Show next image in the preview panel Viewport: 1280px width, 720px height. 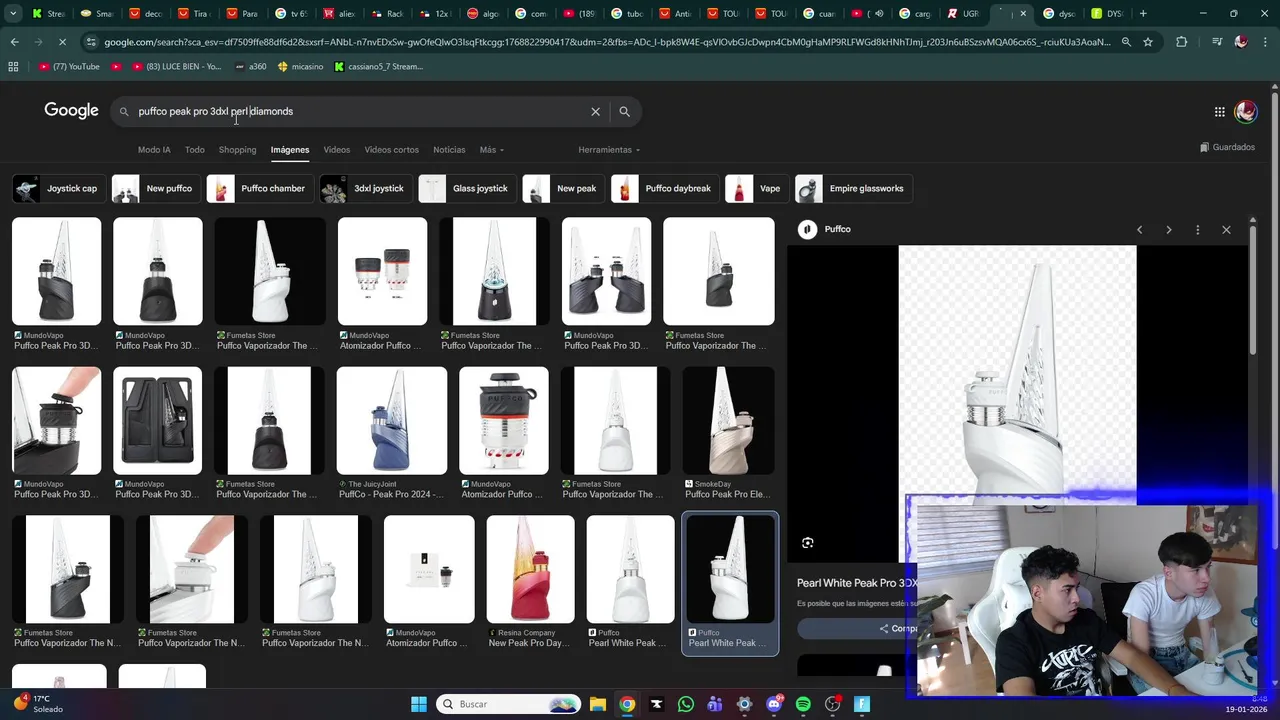click(1168, 230)
